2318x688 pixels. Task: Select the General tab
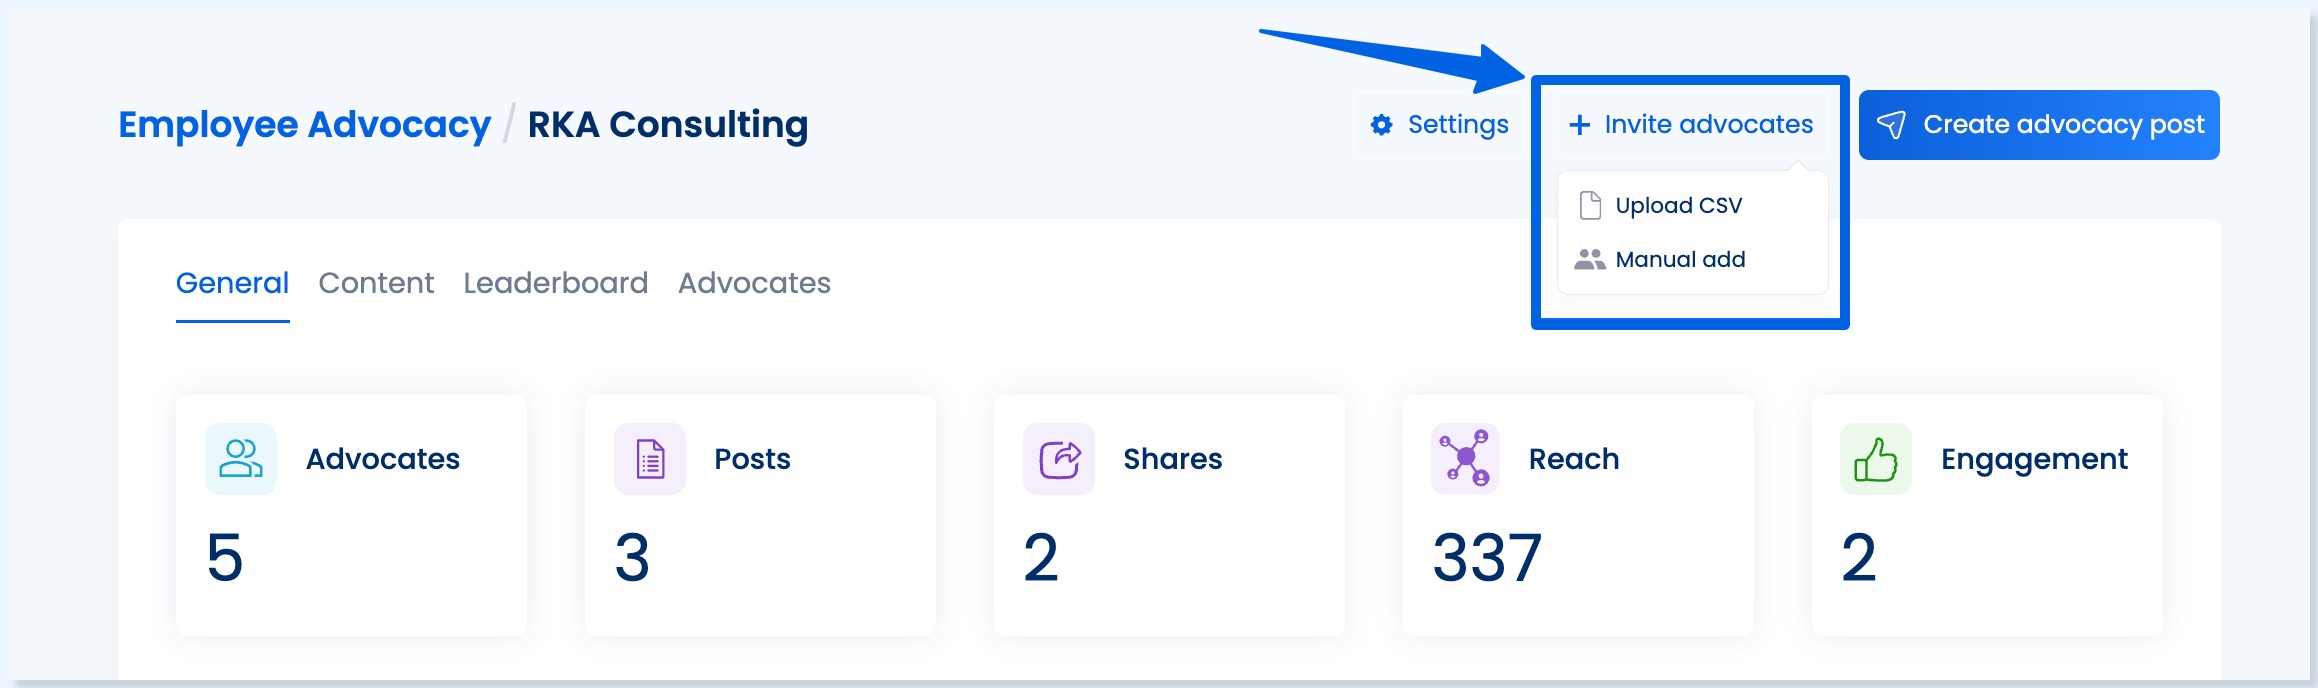click(x=232, y=283)
